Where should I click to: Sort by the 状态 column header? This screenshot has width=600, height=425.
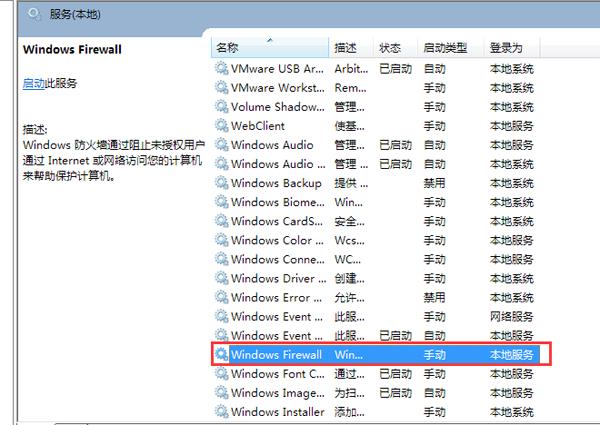(390, 48)
